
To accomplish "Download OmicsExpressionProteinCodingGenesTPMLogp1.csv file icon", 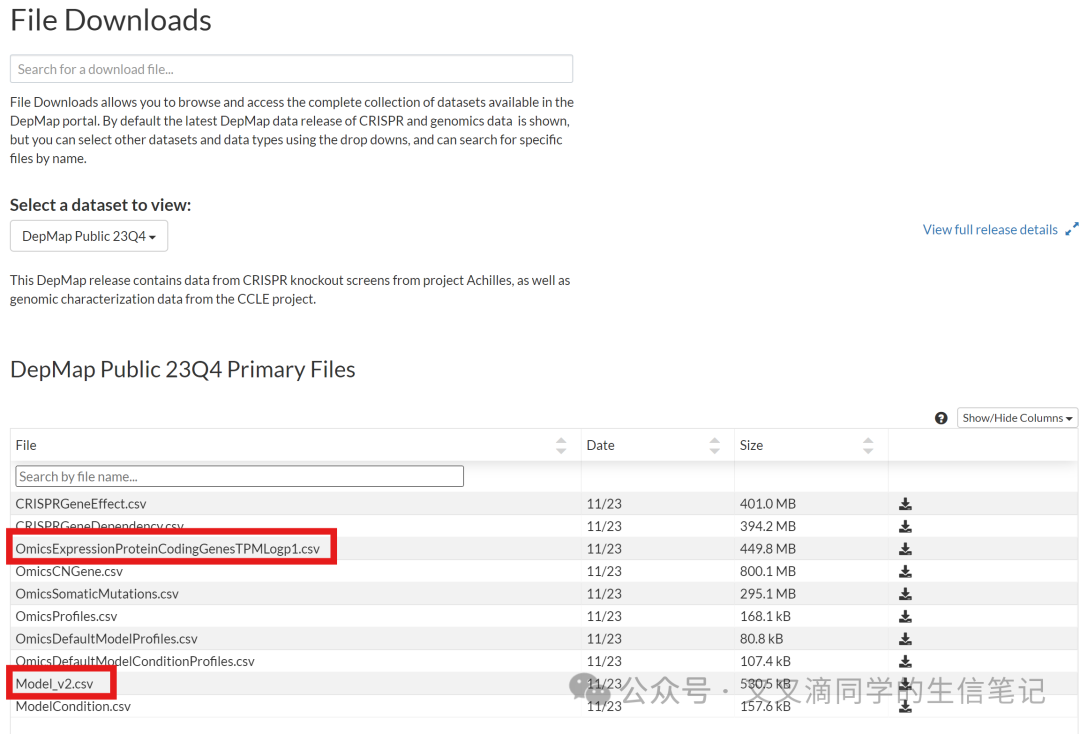I will pos(905,549).
